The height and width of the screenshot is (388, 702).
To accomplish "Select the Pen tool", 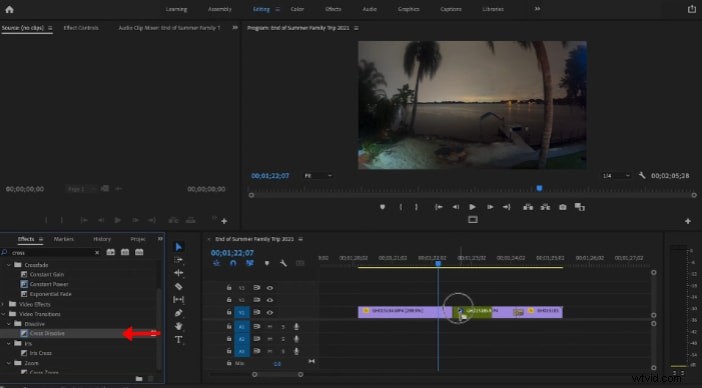I will pos(179,313).
